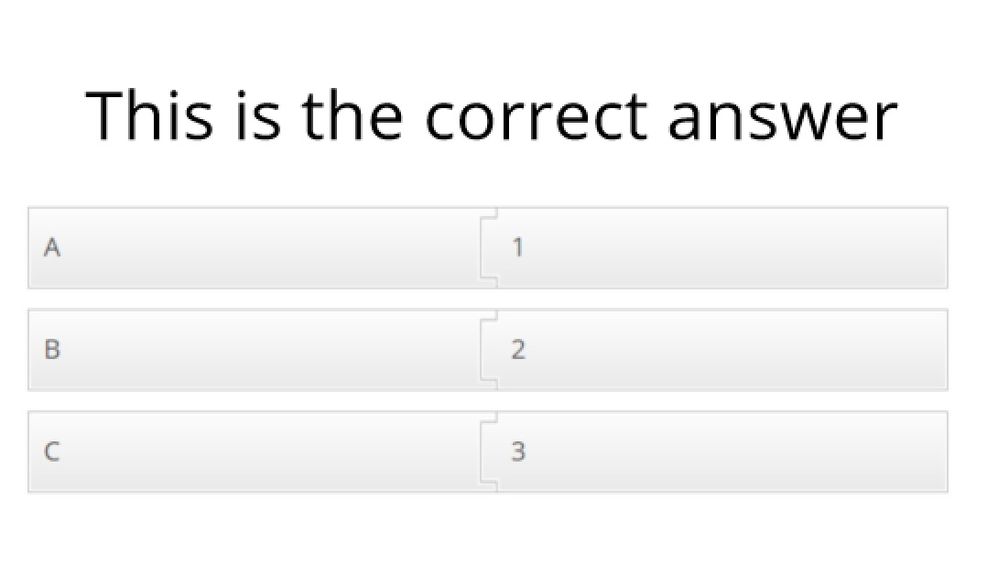Click the number "2" label text
The image size is (998, 566).
click(x=518, y=350)
